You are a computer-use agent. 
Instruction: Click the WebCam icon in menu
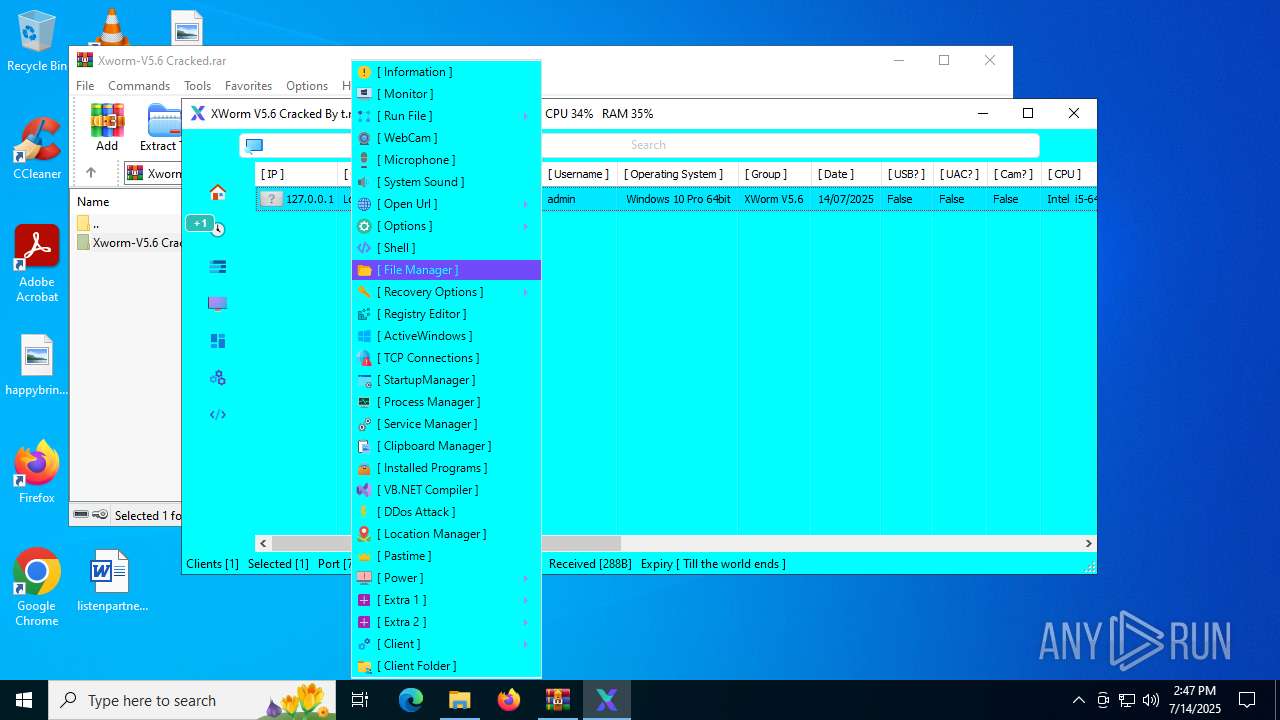(x=365, y=138)
